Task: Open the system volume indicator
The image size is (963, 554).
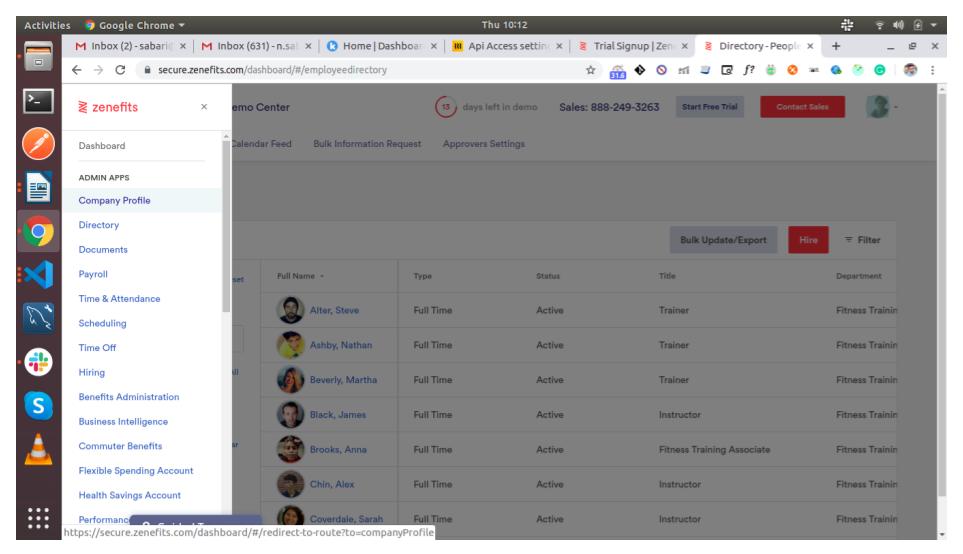Action: [x=899, y=25]
